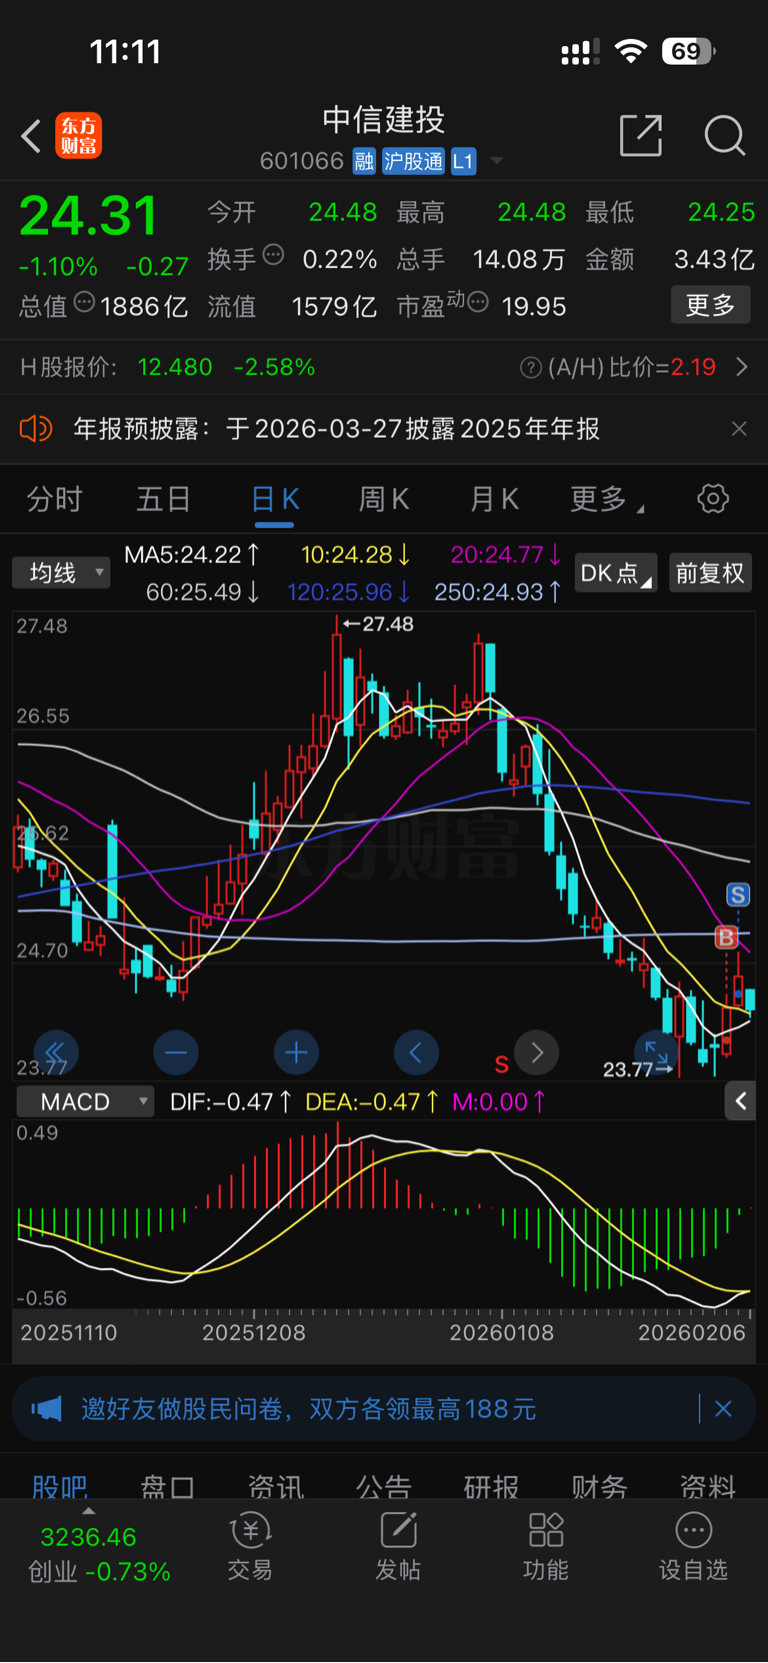Tap the 市盈 info icon

click(478, 301)
